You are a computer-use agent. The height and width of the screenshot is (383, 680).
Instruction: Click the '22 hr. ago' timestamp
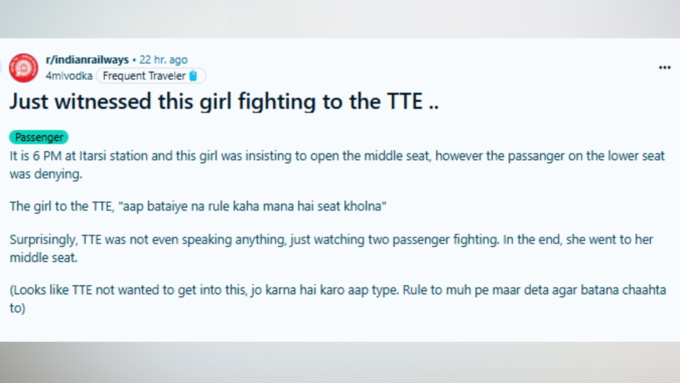(163, 59)
